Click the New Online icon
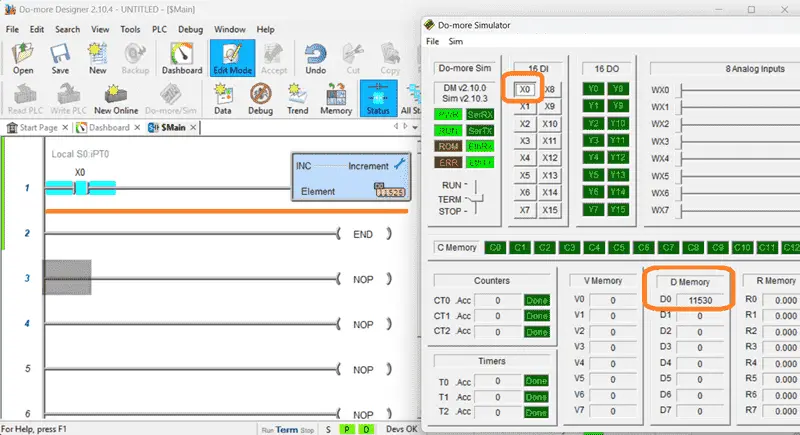 116,99
